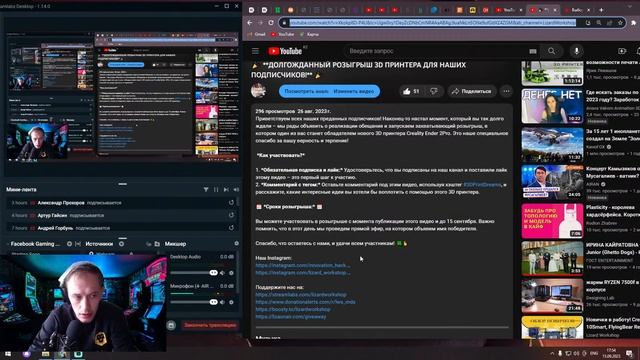Replay alert for Андрей Горбунь
The width and height of the screenshot is (640, 360).
pyautogui.click(x=231, y=228)
